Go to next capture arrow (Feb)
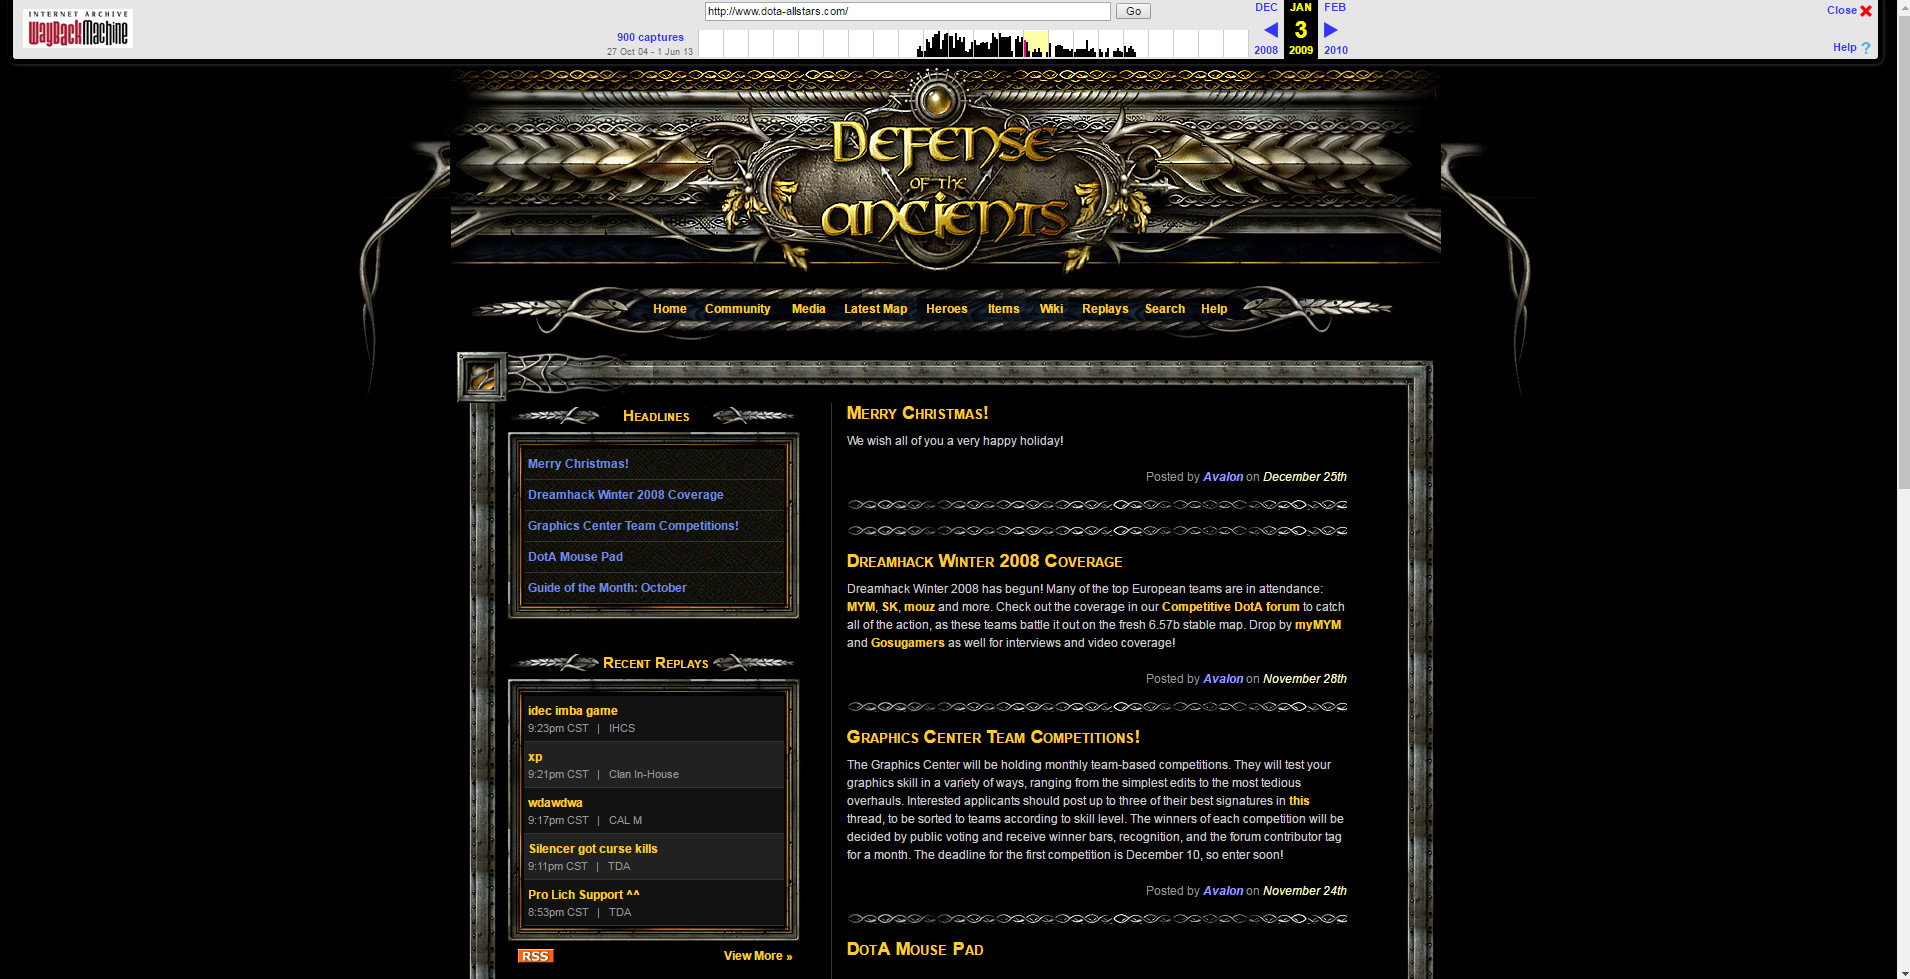 [1331, 30]
